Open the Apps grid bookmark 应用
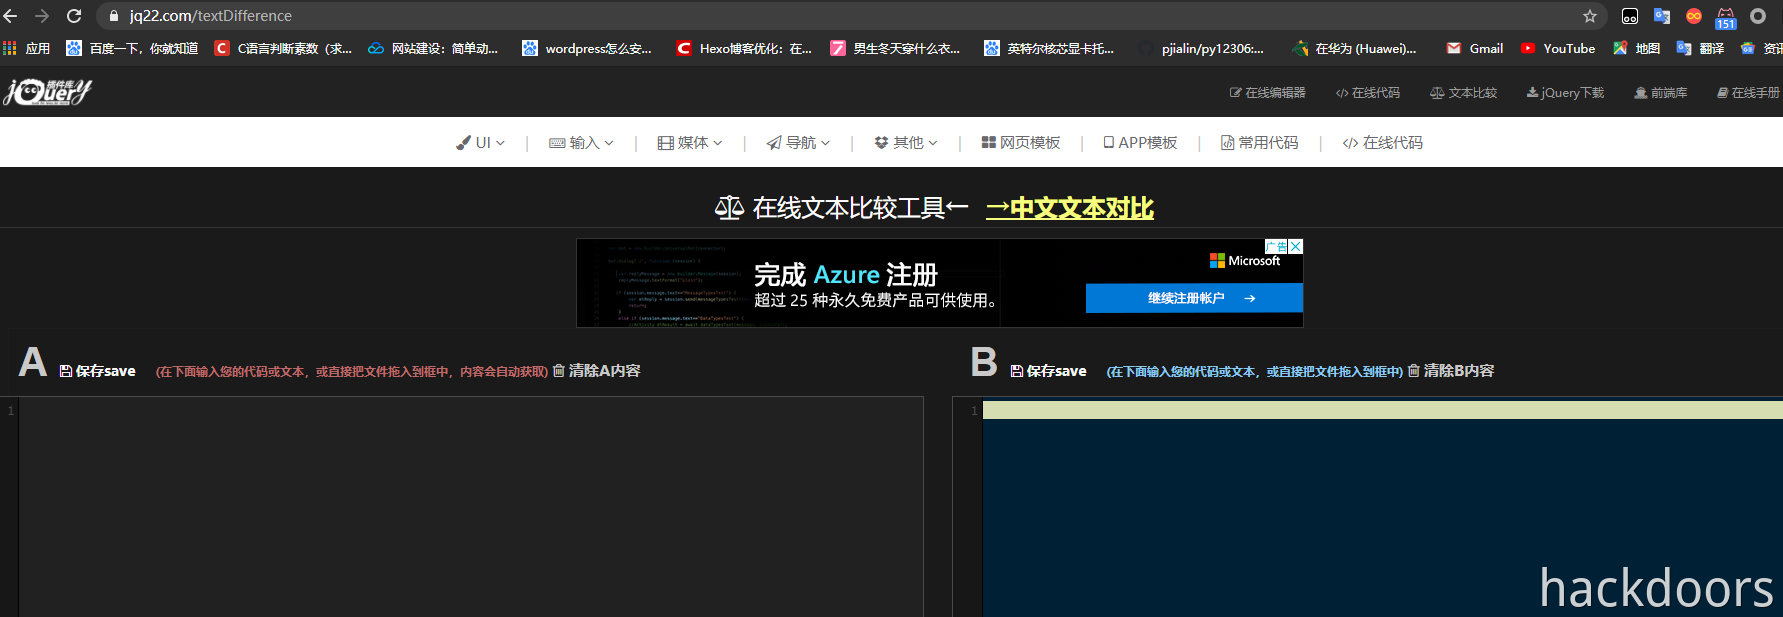This screenshot has width=1783, height=617. tap(27, 48)
